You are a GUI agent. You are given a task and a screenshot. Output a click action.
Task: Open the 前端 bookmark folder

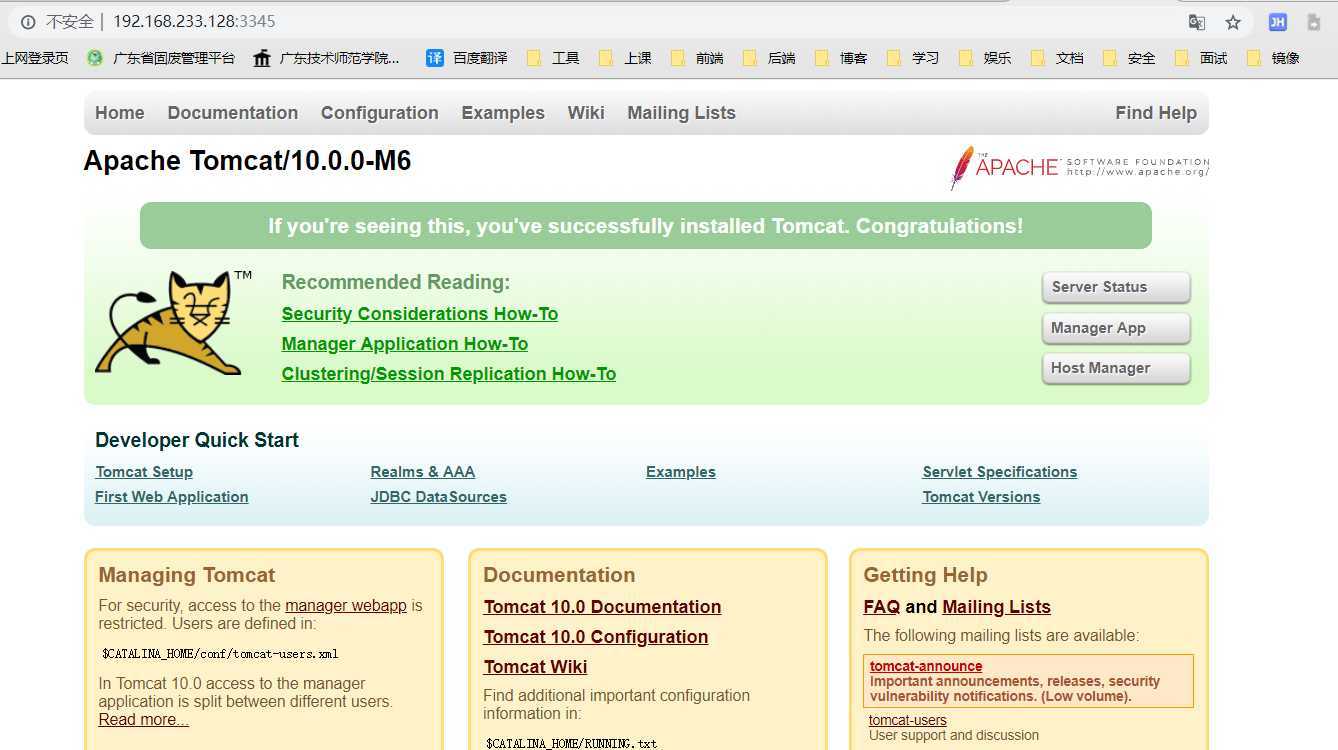tap(697, 58)
